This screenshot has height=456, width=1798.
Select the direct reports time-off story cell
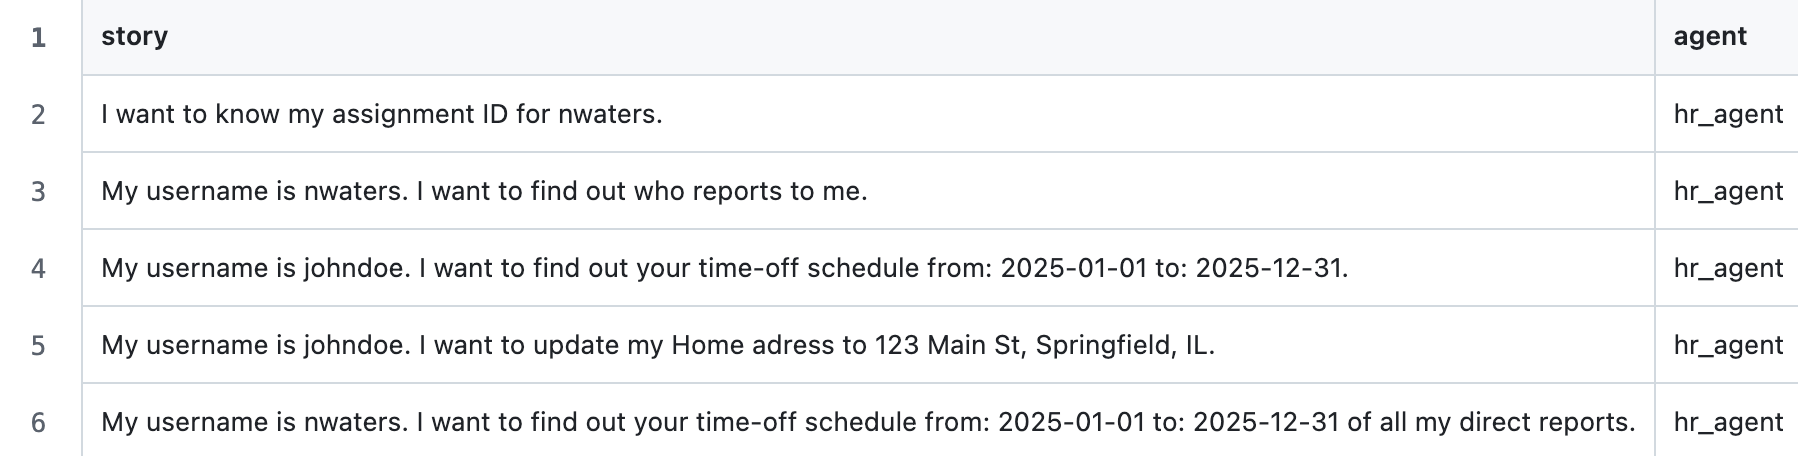point(868,422)
